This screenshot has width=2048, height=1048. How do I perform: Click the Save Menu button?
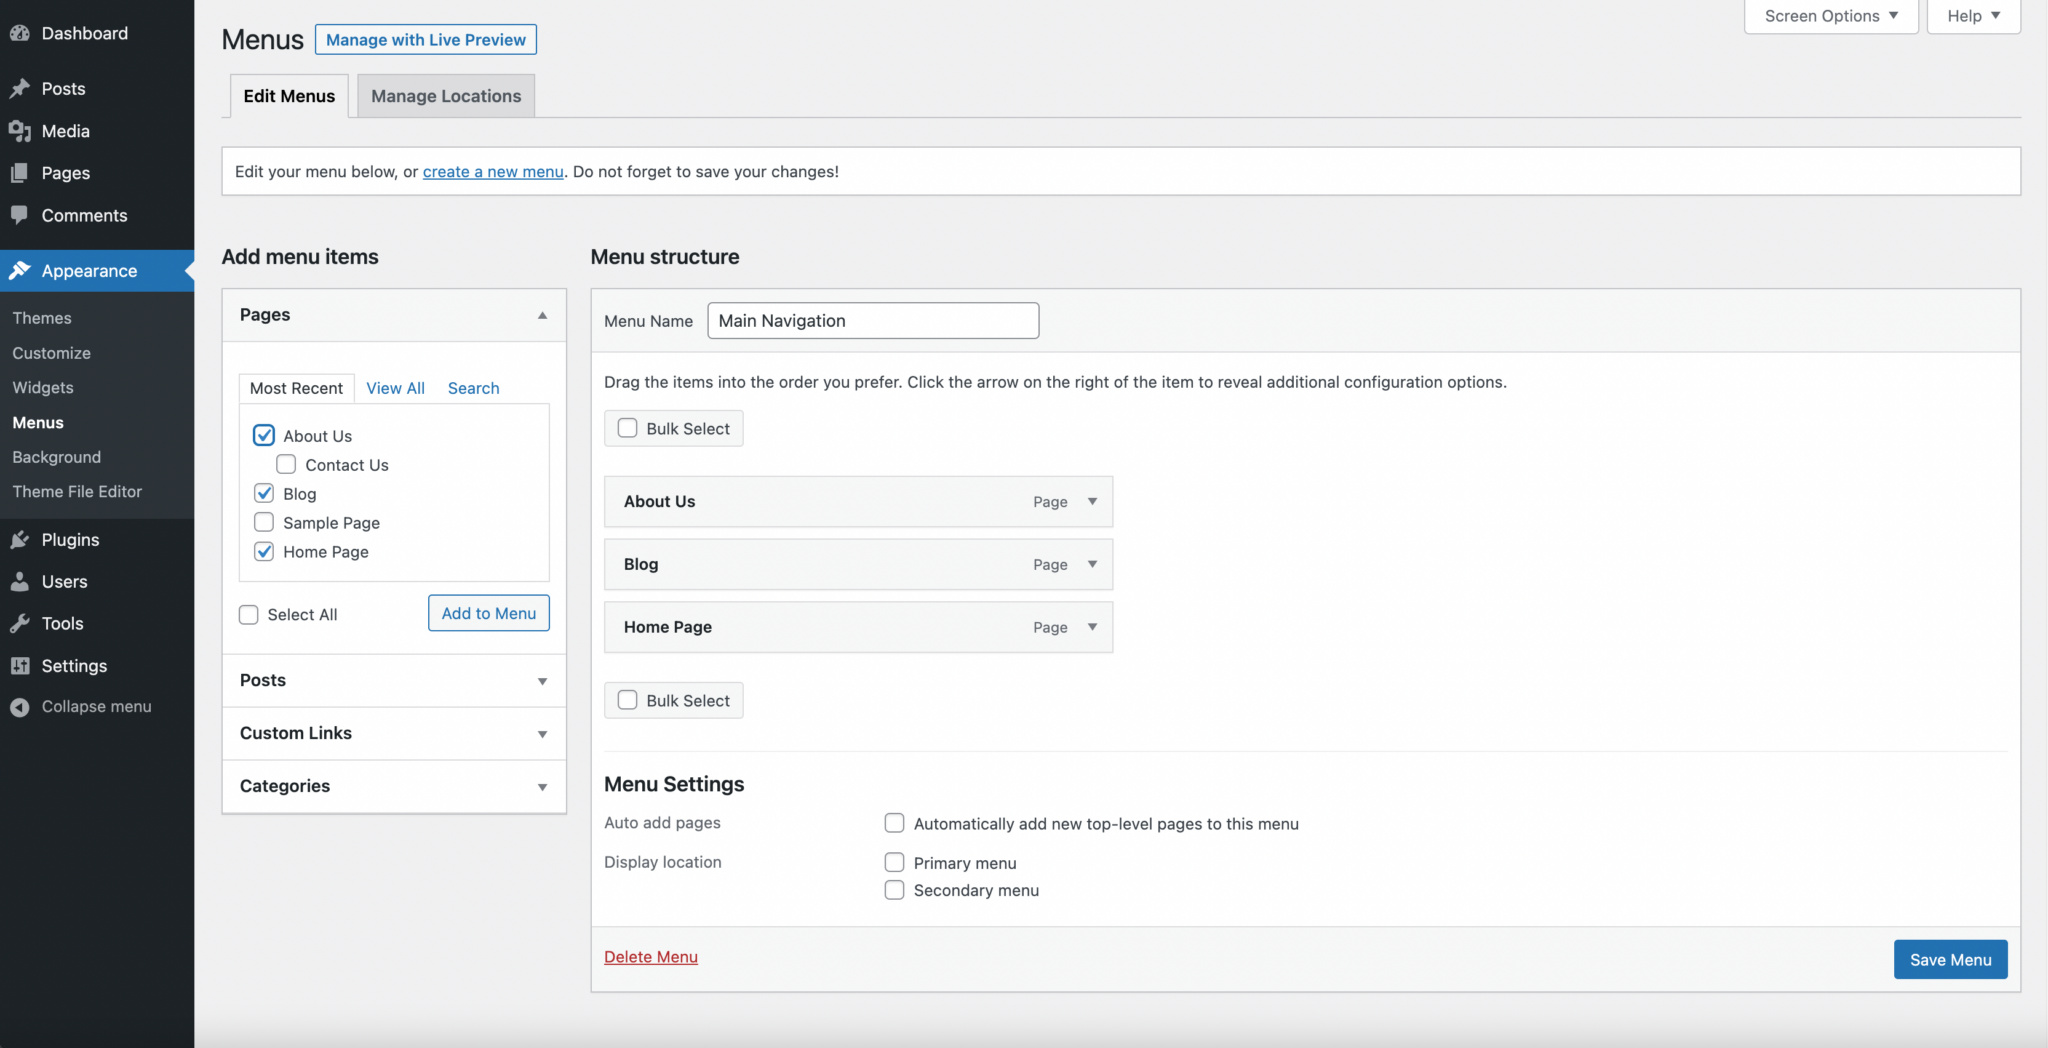pyautogui.click(x=1949, y=959)
